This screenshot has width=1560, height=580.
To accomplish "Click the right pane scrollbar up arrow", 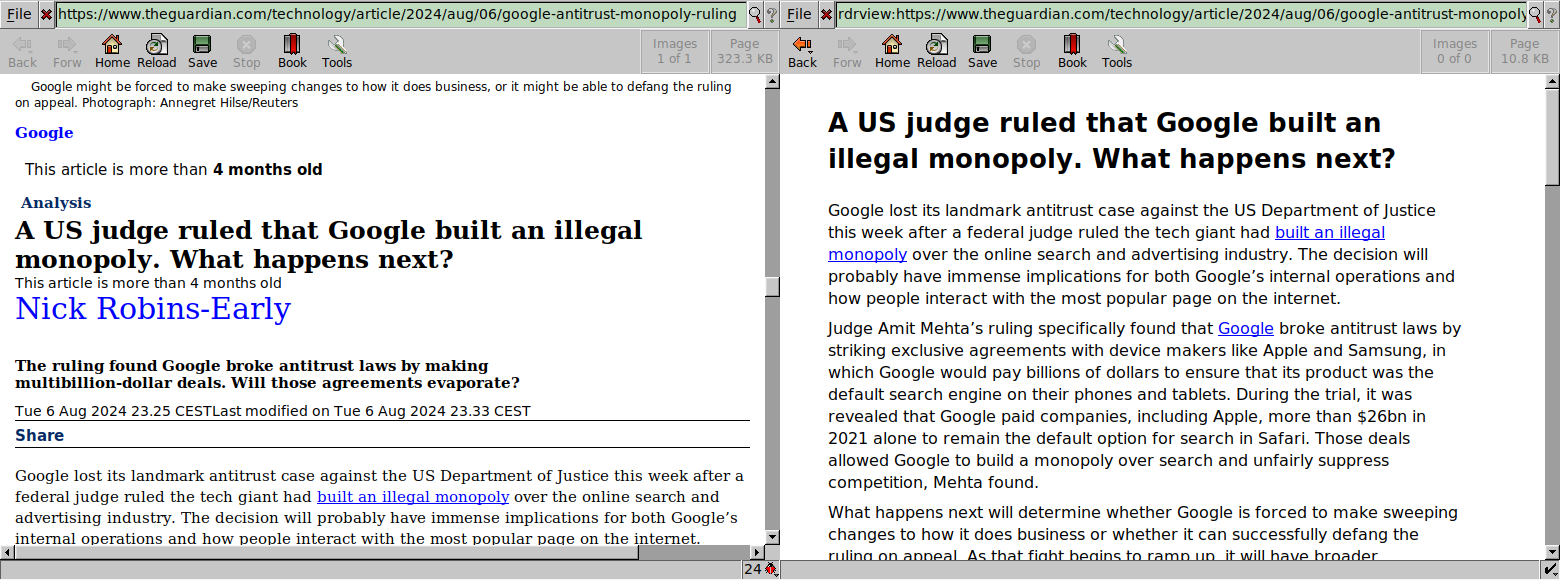I will [x=1552, y=82].
